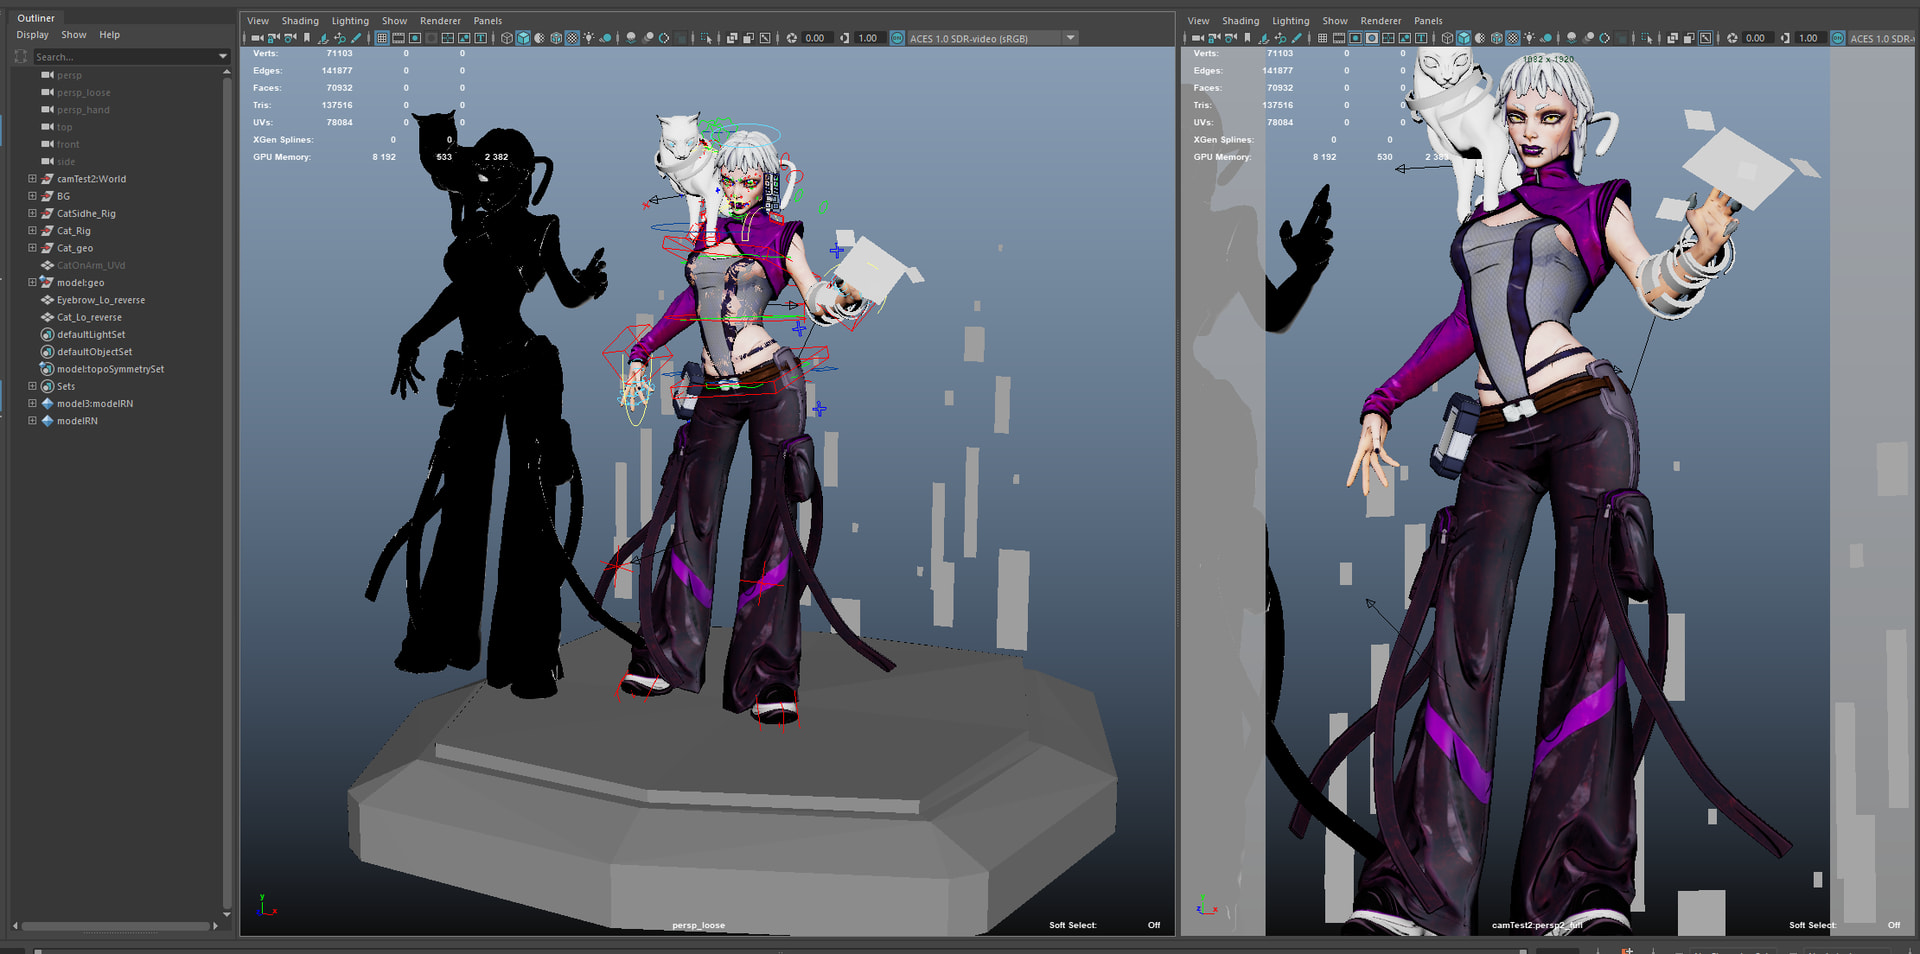This screenshot has height=954, width=1920.
Task: Enable wireframe display in left viewport
Action: click(x=507, y=38)
